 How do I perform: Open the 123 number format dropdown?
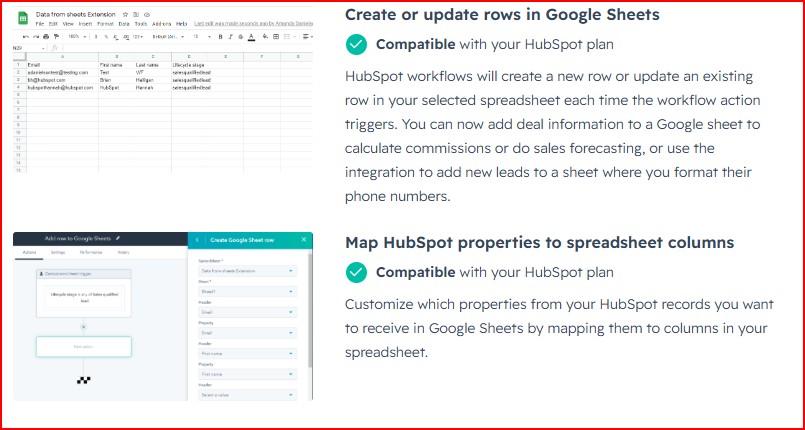[138, 36]
